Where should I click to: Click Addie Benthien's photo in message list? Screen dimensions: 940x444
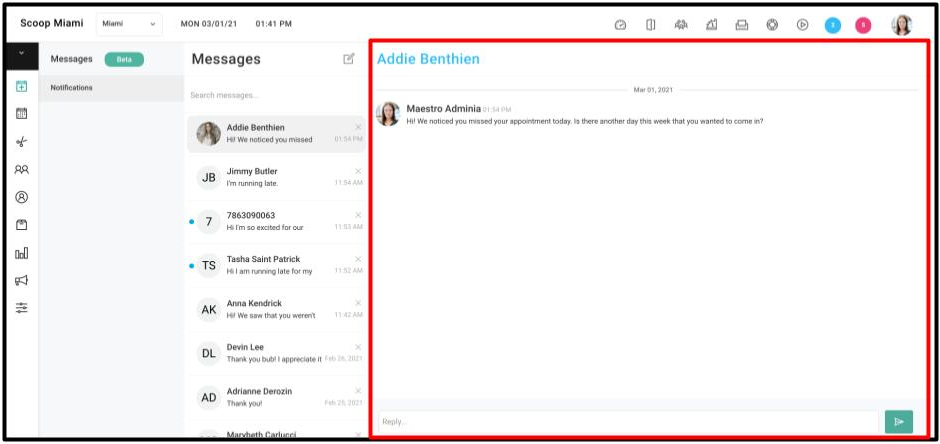(x=209, y=134)
